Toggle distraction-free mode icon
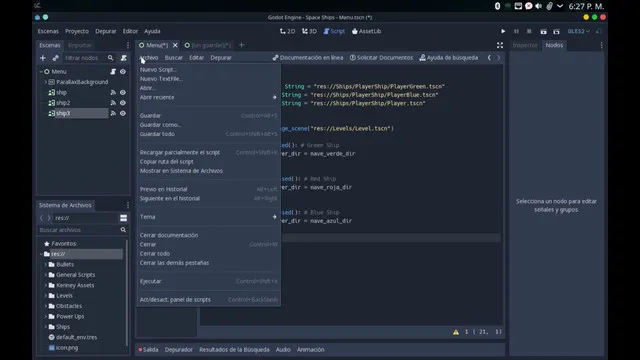 click(500, 45)
